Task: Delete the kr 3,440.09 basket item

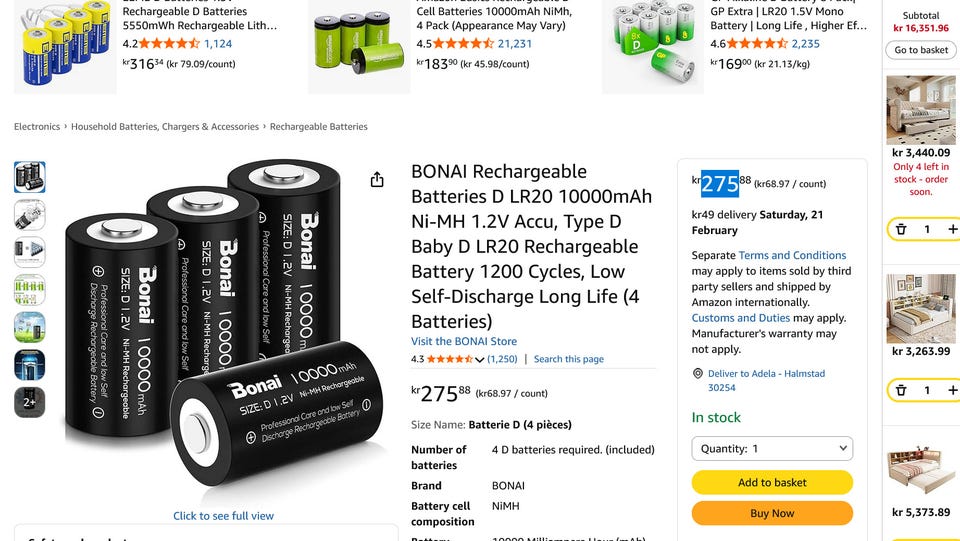Action: click(901, 230)
